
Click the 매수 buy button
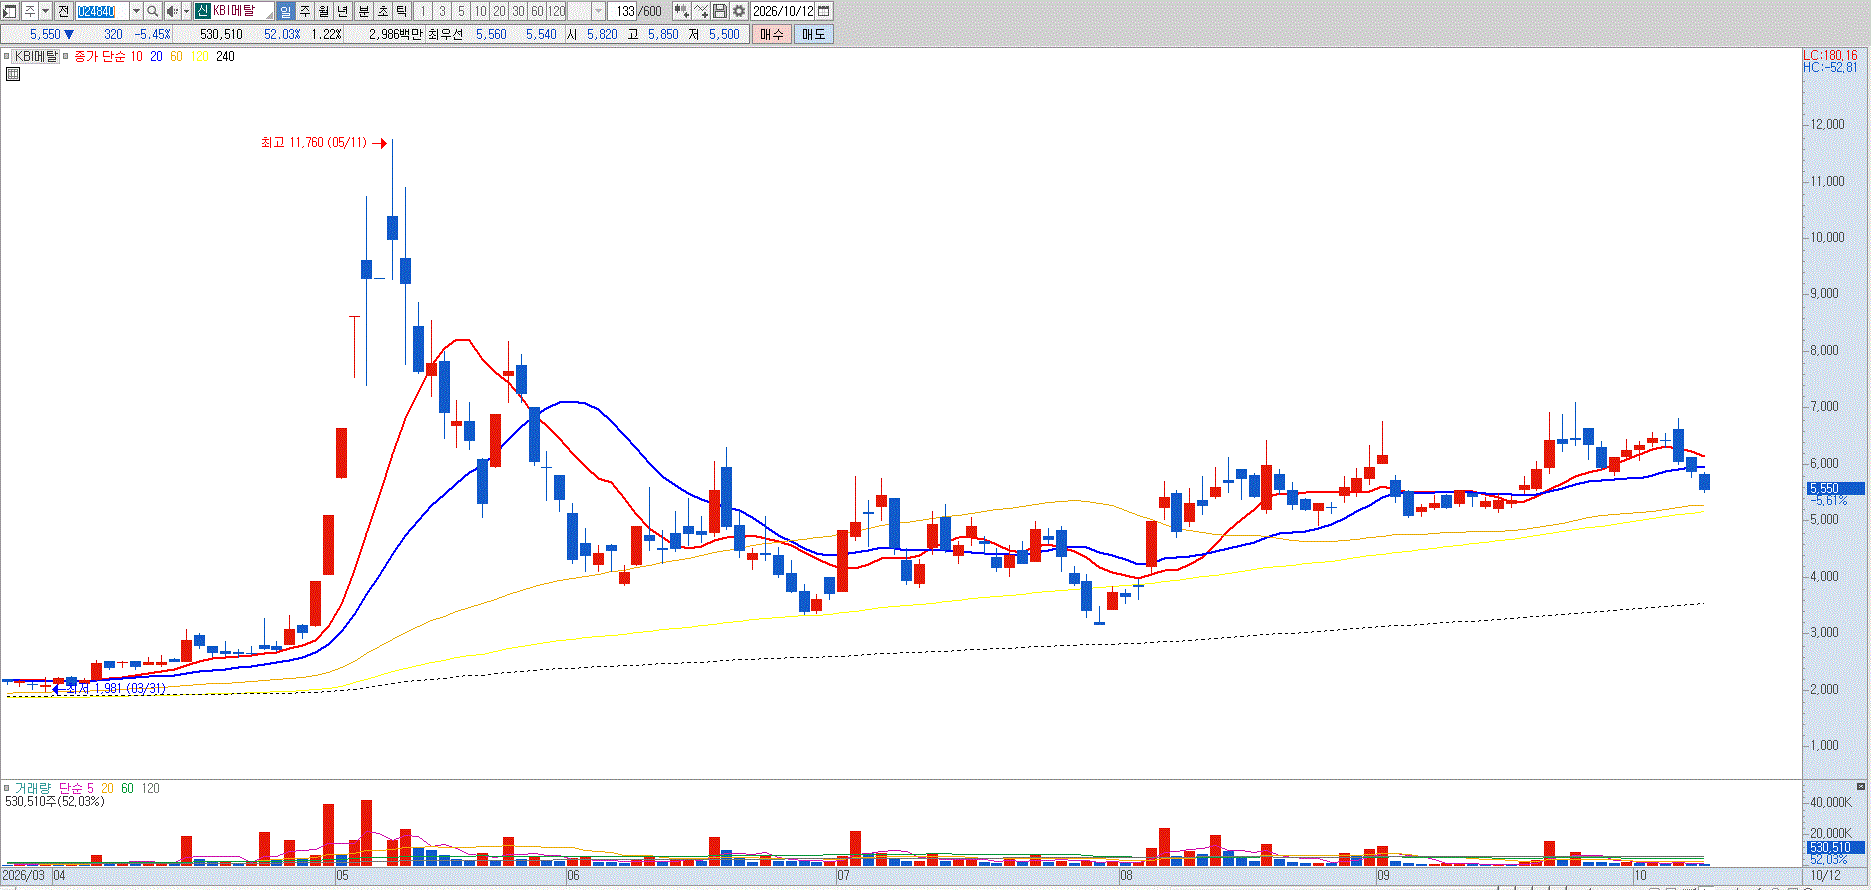click(772, 34)
